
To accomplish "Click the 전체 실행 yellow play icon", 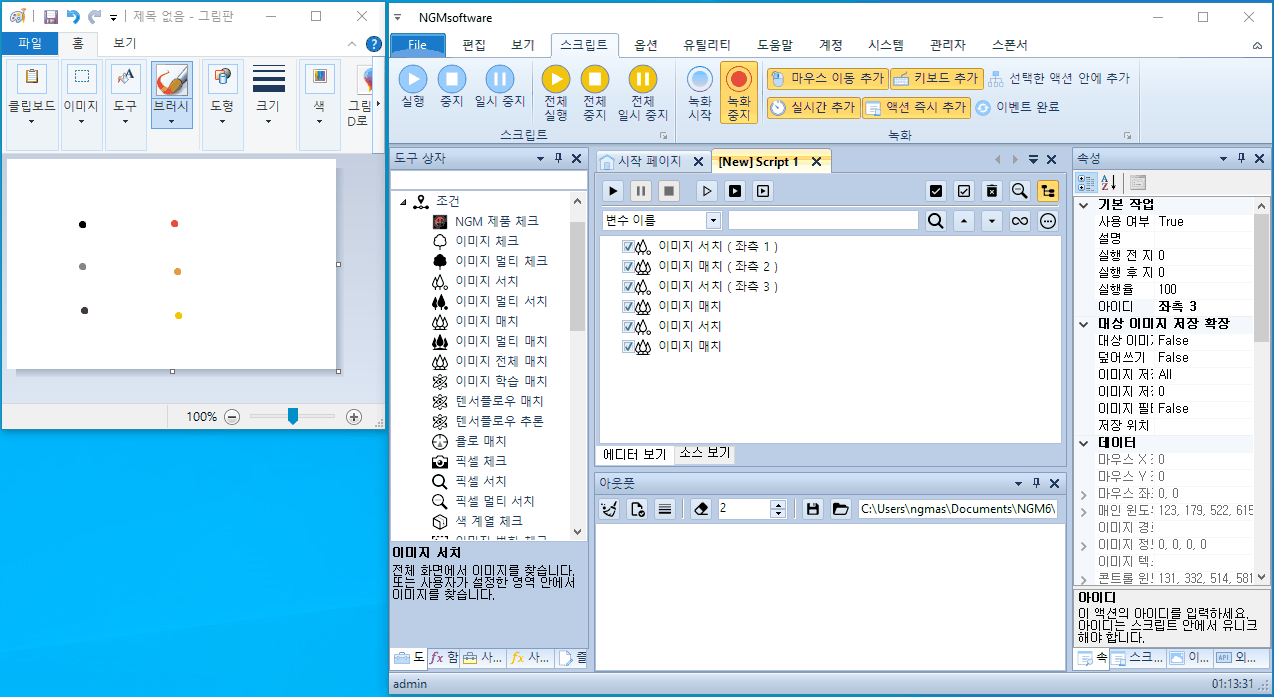I will click(556, 79).
